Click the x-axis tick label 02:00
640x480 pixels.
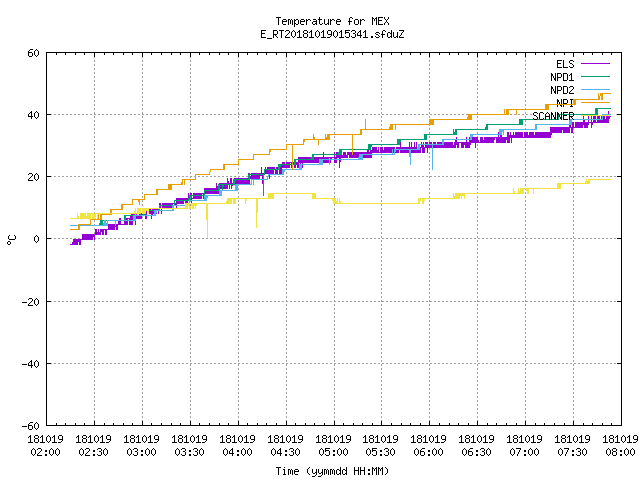(45, 452)
